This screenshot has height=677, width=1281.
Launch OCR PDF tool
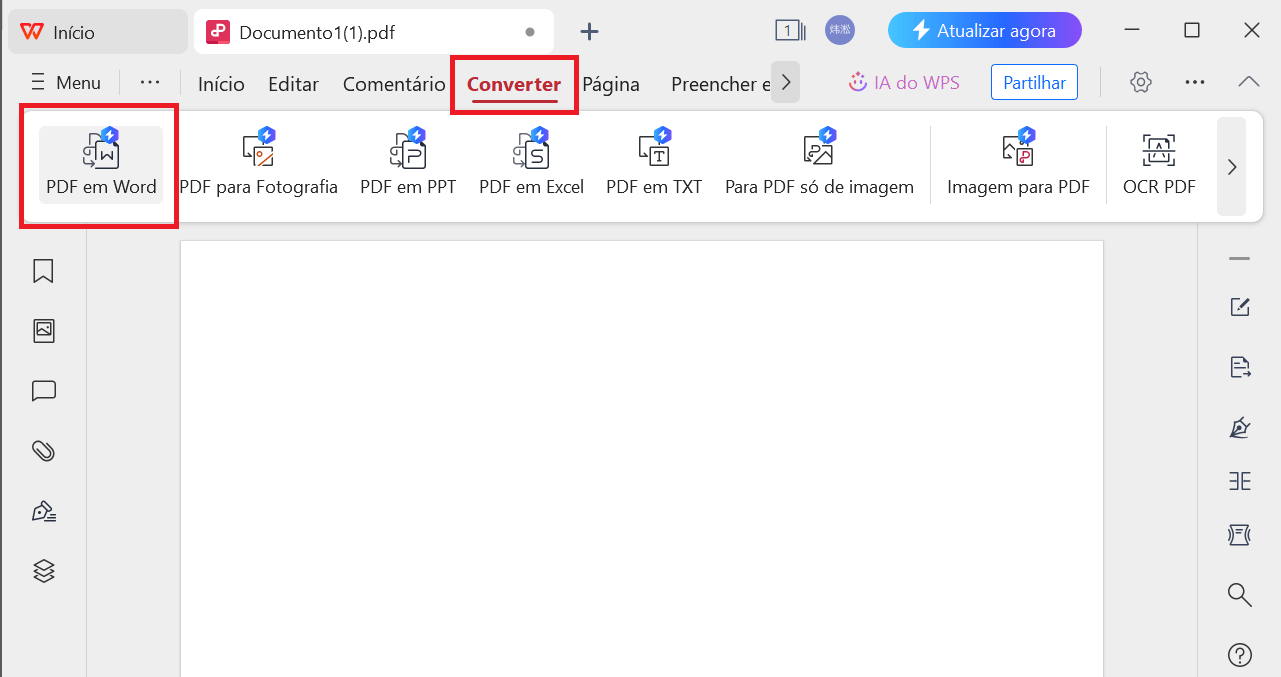point(1159,165)
